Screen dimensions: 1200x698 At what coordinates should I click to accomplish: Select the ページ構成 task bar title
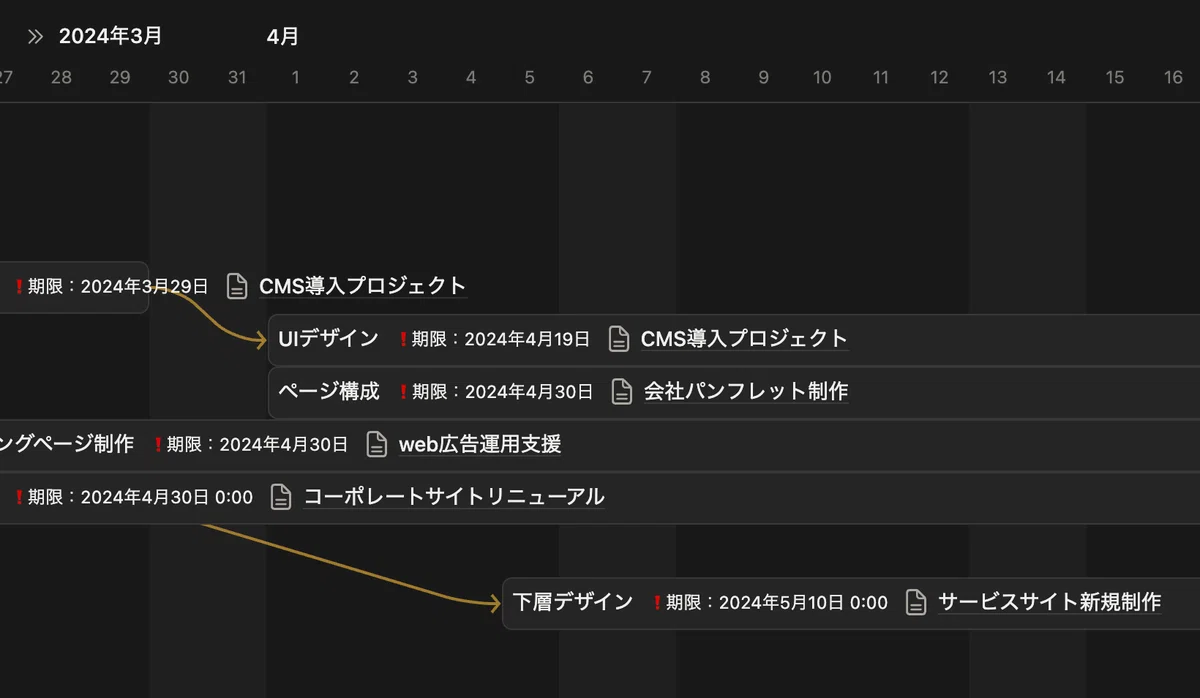click(x=329, y=391)
